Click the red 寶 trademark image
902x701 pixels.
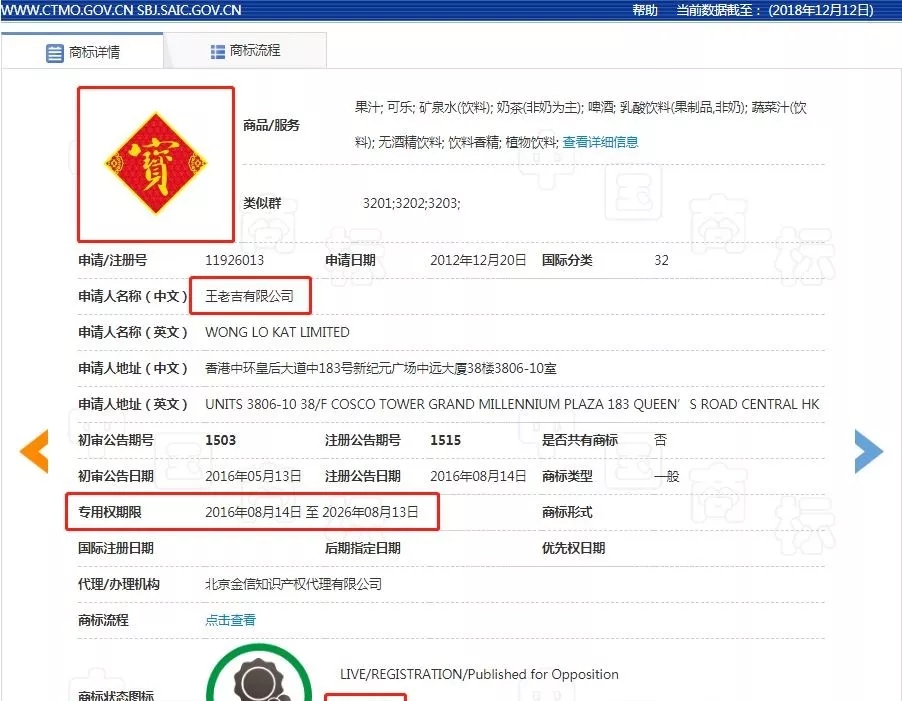(156, 164)
